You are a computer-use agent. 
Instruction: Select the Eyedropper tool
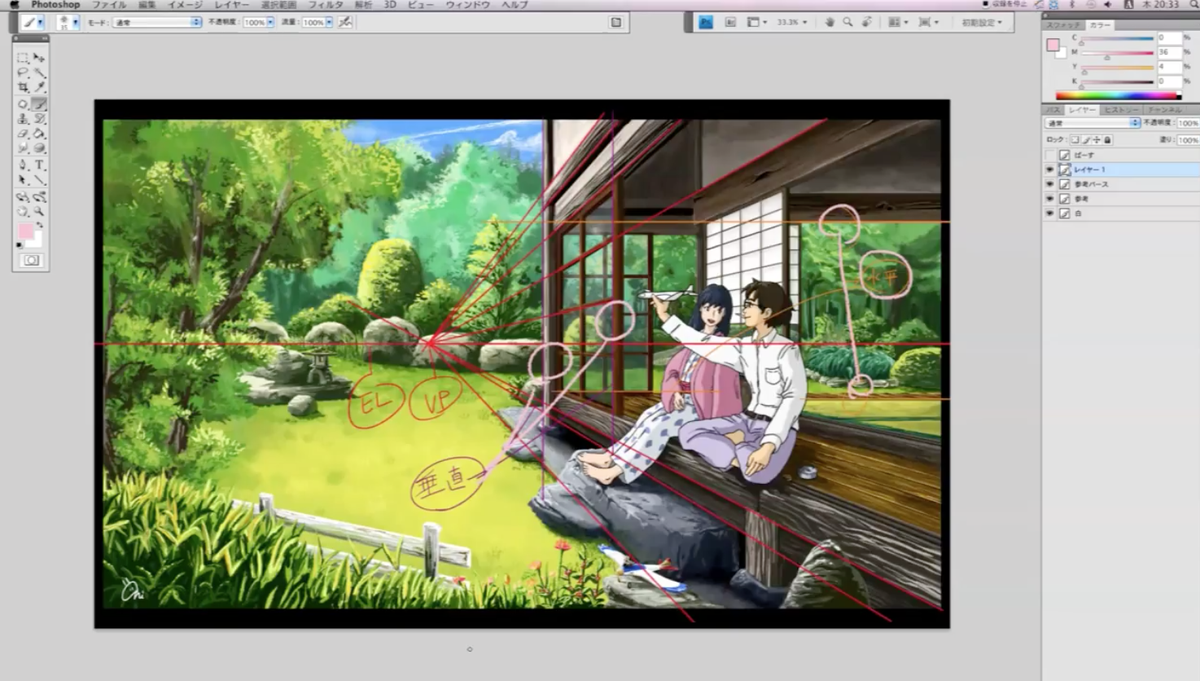tap(39, 87)
